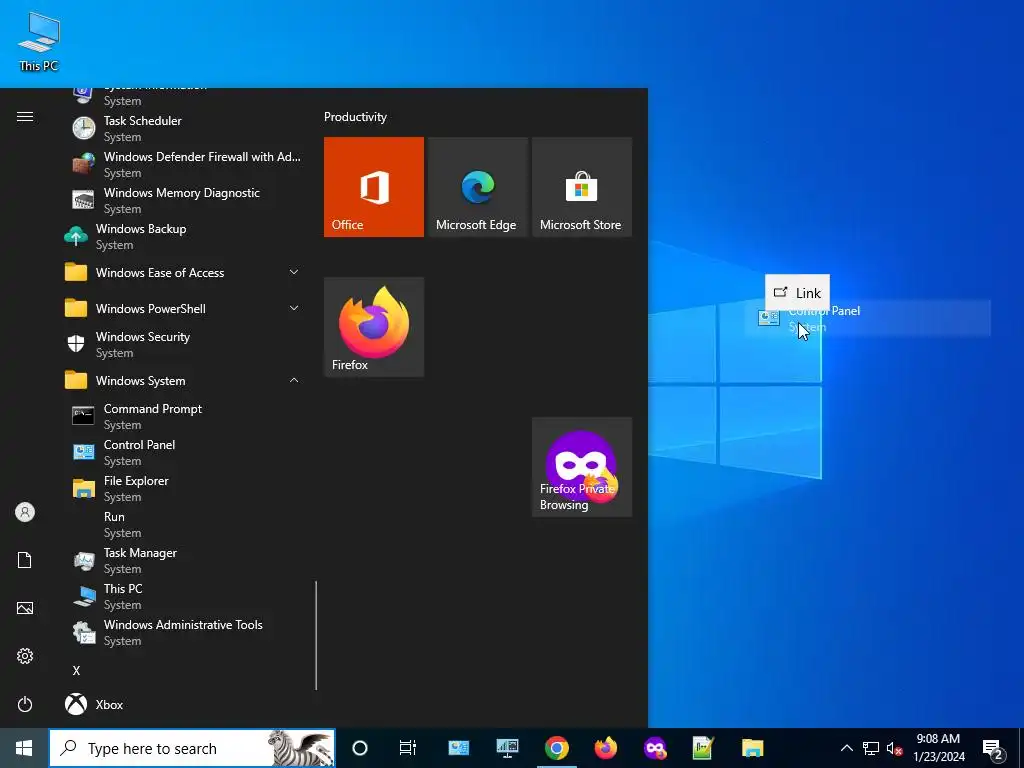Collapse the Windows System folder

pos(184,380)
